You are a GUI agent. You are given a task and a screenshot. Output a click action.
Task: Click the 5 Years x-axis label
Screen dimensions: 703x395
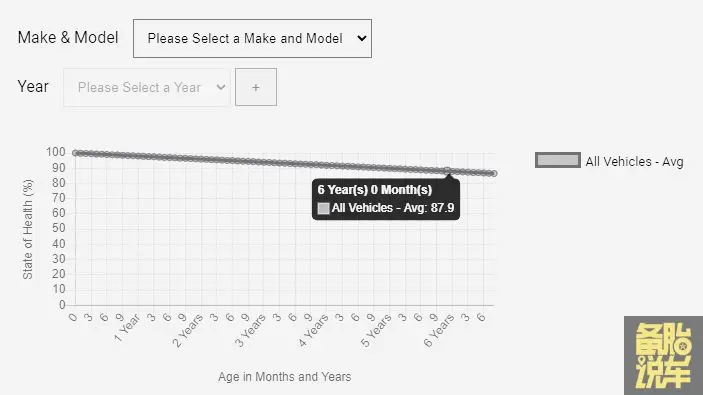pyautogui.click(x=376, y=331)
